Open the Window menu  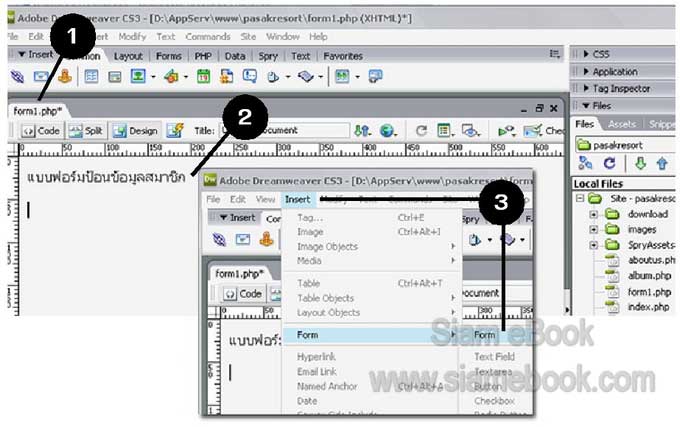click(x=283, y=36)
